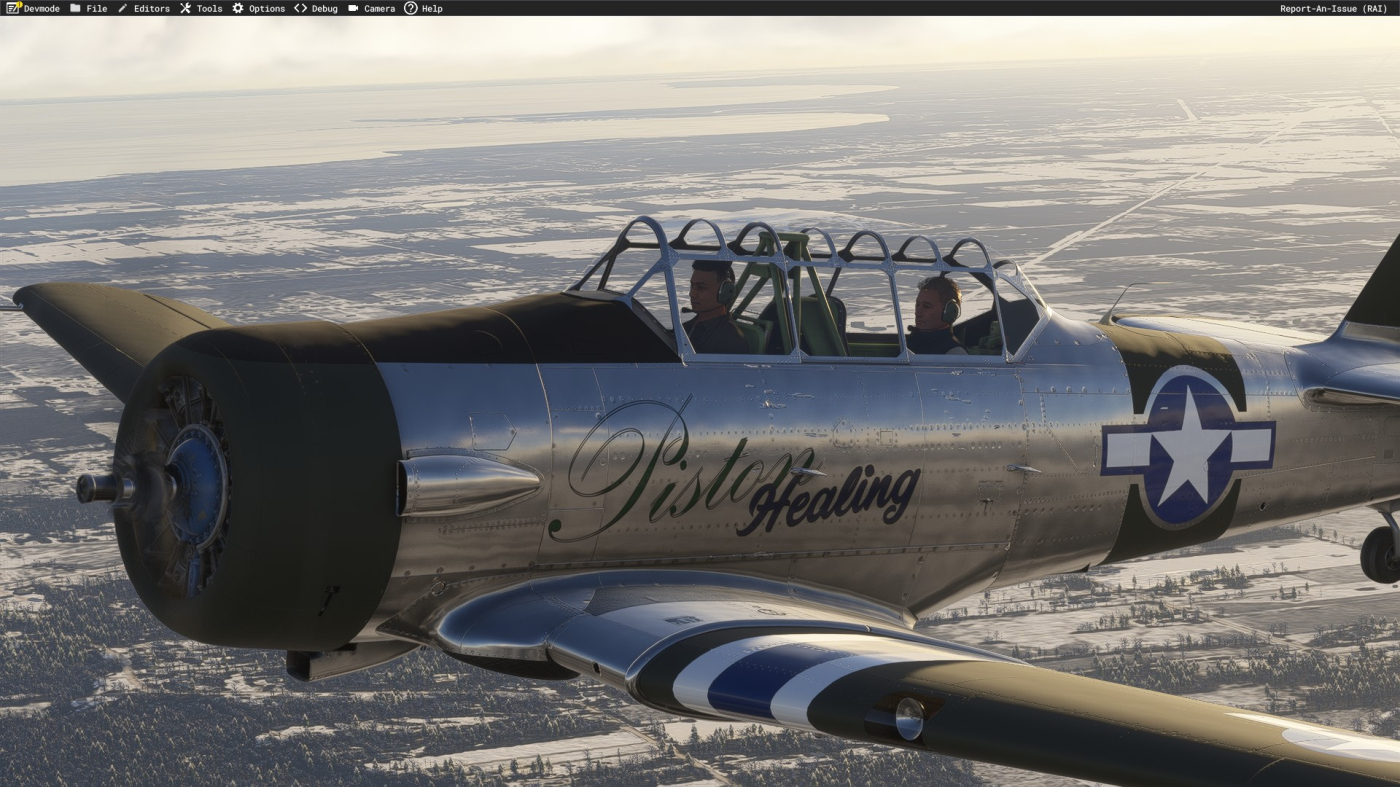
Task: Click the Camera video icon
Action: pos(353,8)
